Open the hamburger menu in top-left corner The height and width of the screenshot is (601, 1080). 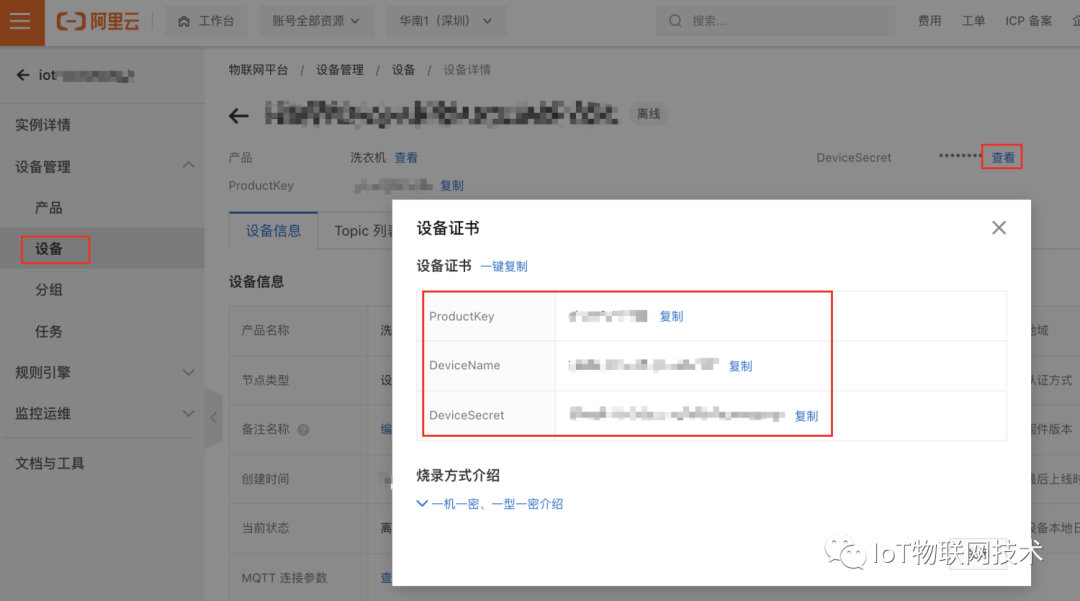21,21
